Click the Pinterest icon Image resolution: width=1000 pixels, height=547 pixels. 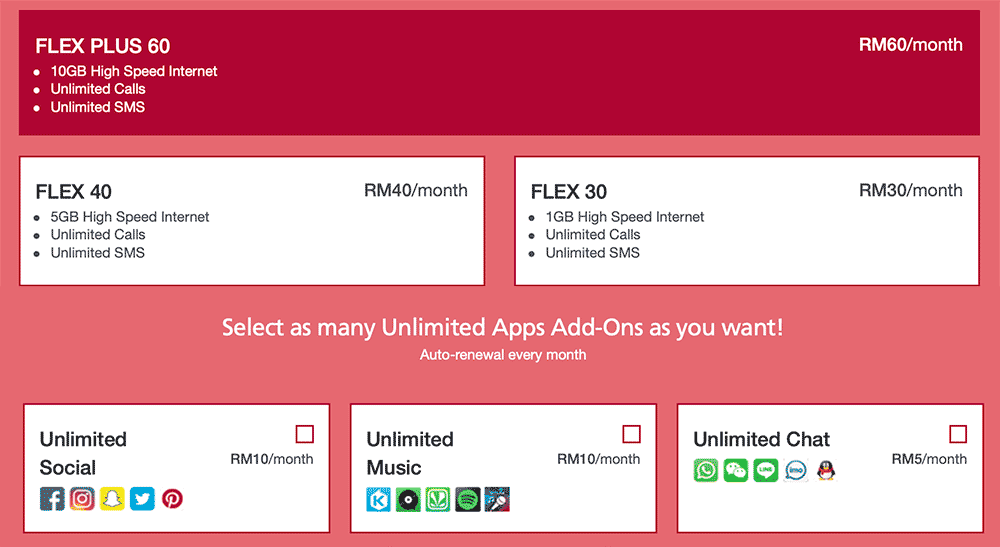[172, 498]
